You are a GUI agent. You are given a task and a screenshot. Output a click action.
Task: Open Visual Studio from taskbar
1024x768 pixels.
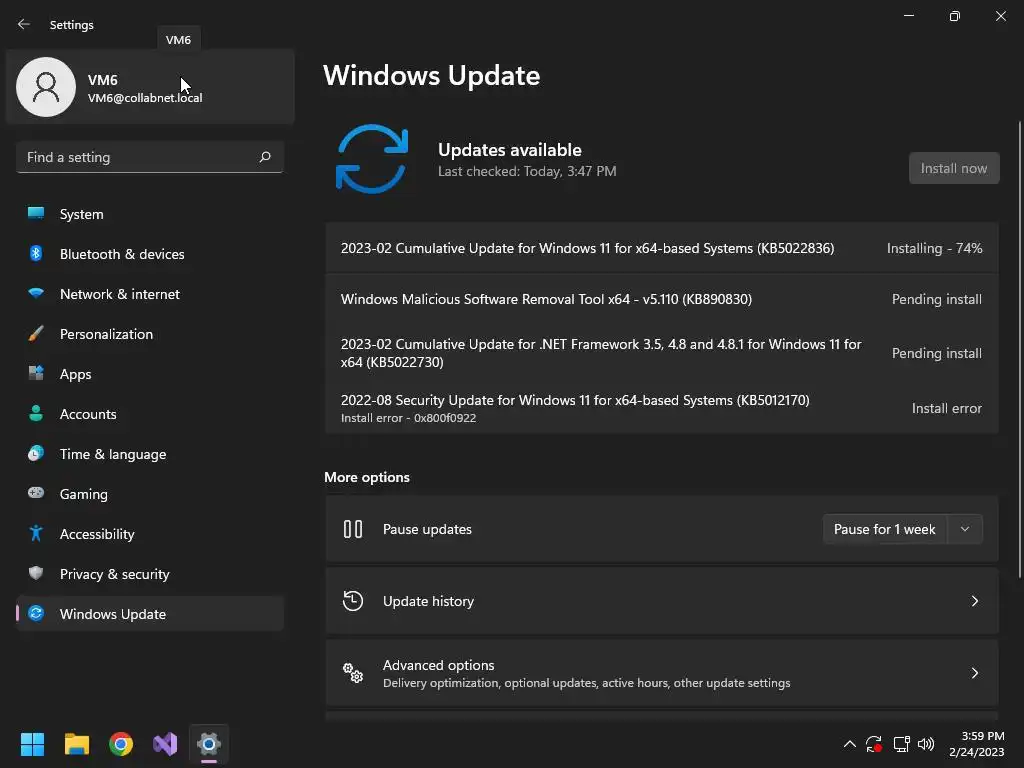tap(165, 744)
